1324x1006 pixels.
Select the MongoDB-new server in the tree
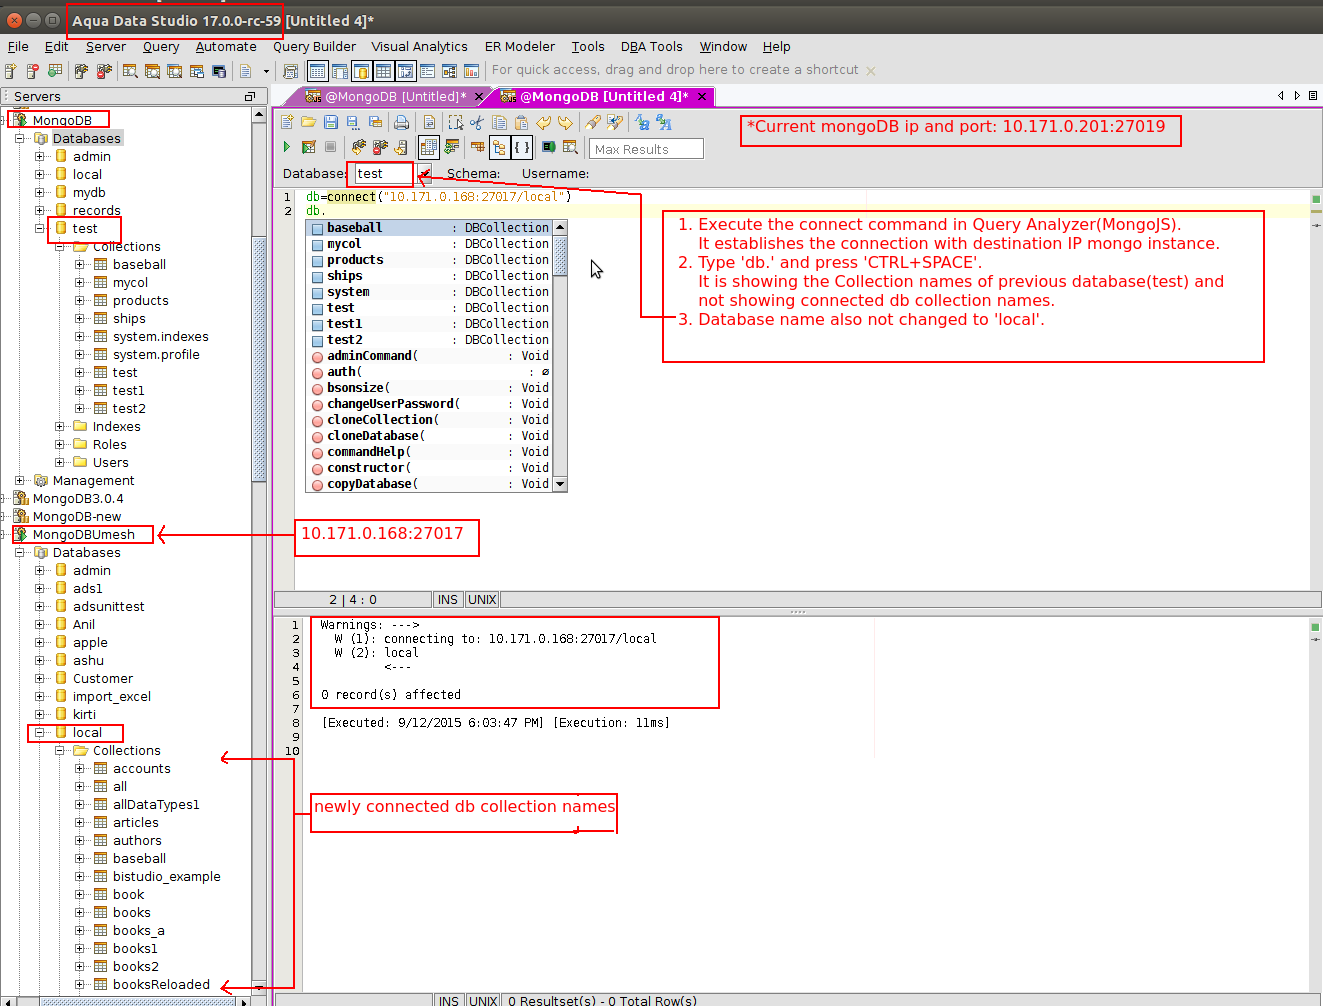point(77,517)
